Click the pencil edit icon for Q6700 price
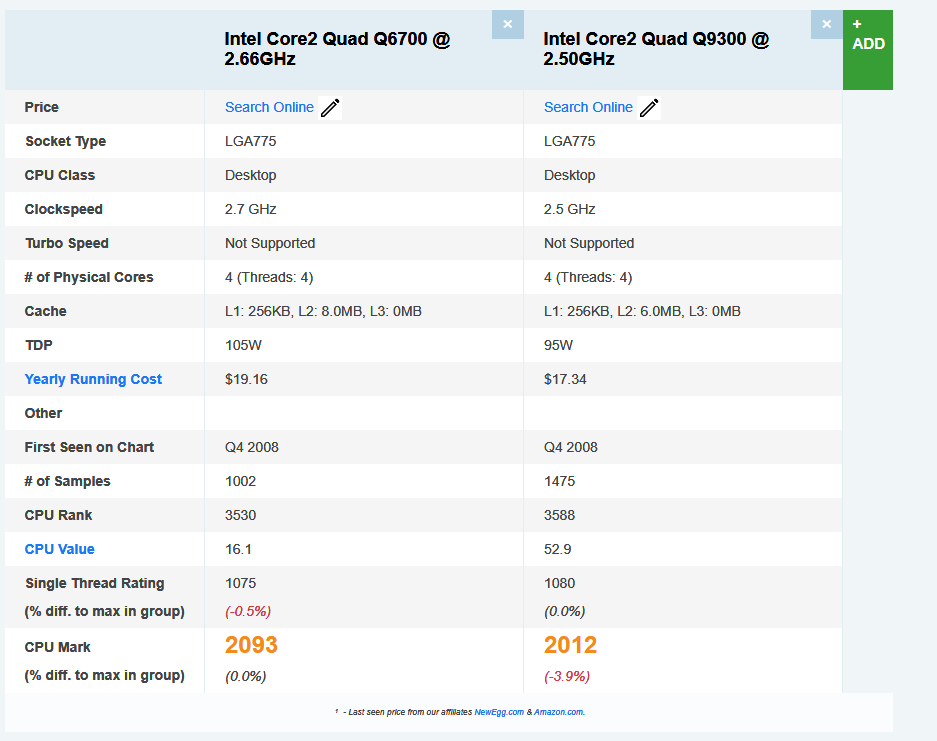The height and width of the screenshot is (741, 937). pyautogui.click(x=330, y=108)
